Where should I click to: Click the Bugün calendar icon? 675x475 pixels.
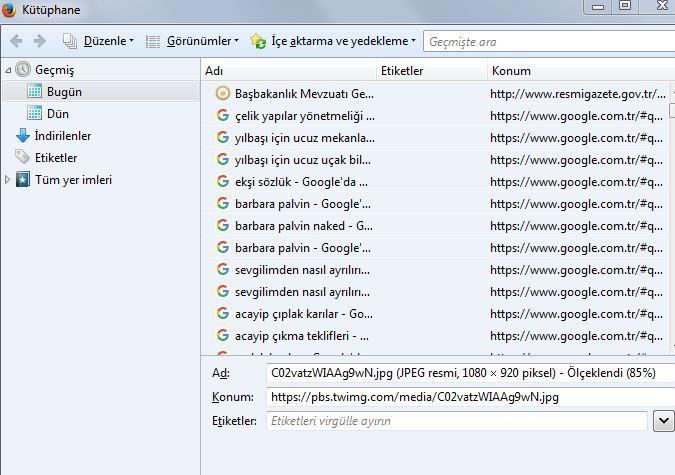coord(34,91)
